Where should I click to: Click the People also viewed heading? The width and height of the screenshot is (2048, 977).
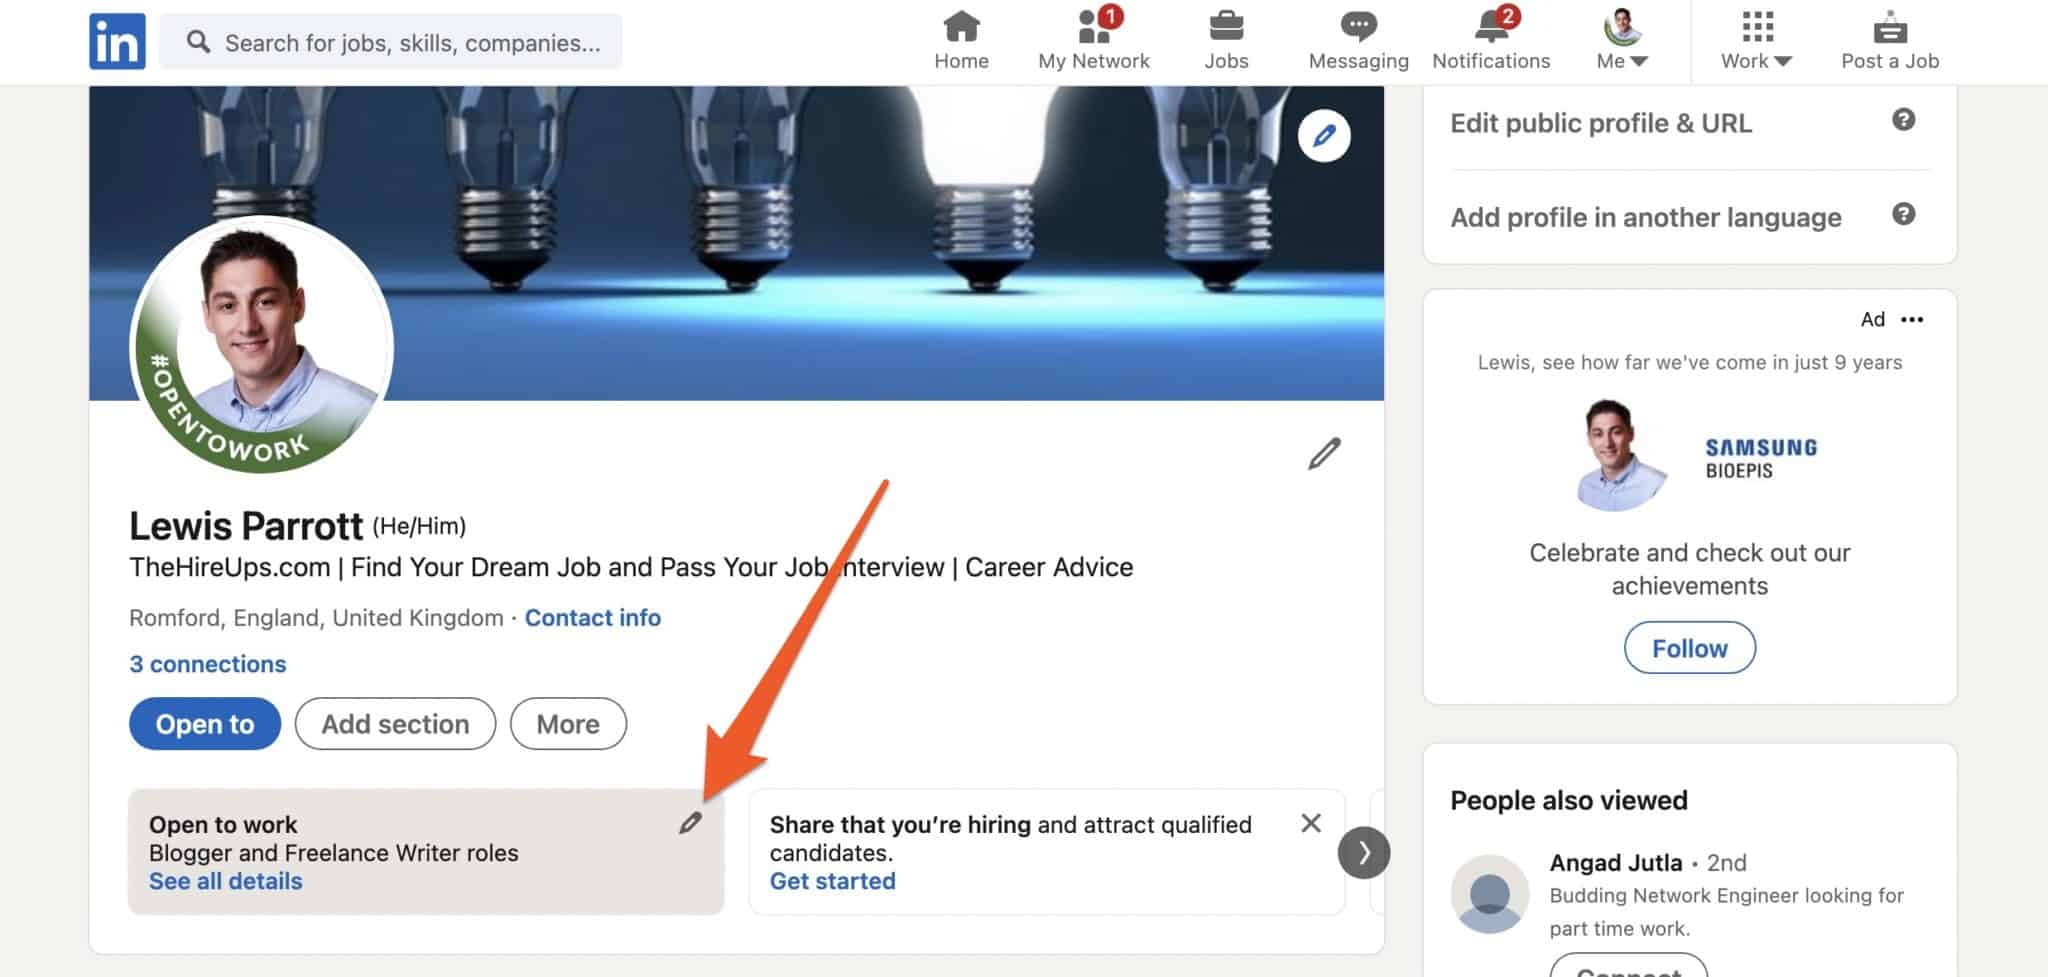[x=1569, y=800]
